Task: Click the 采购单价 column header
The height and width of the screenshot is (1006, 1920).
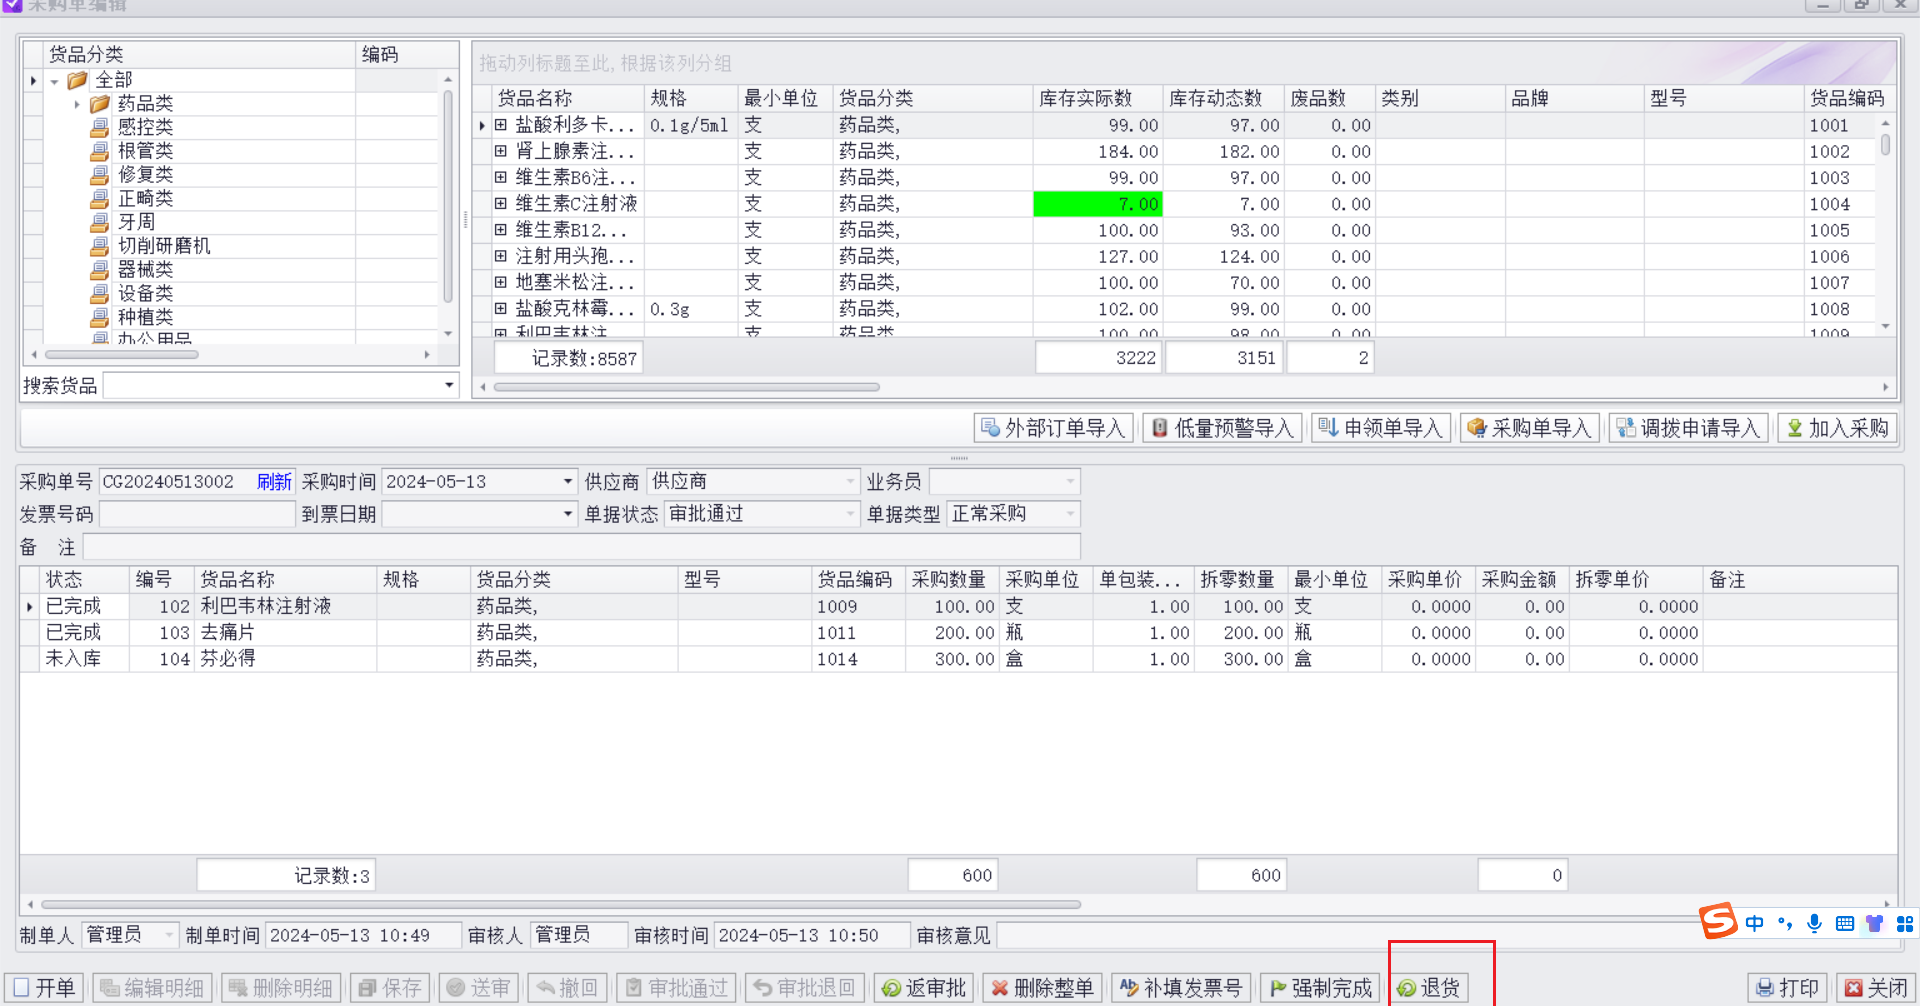Action: tap(1427, 580)
